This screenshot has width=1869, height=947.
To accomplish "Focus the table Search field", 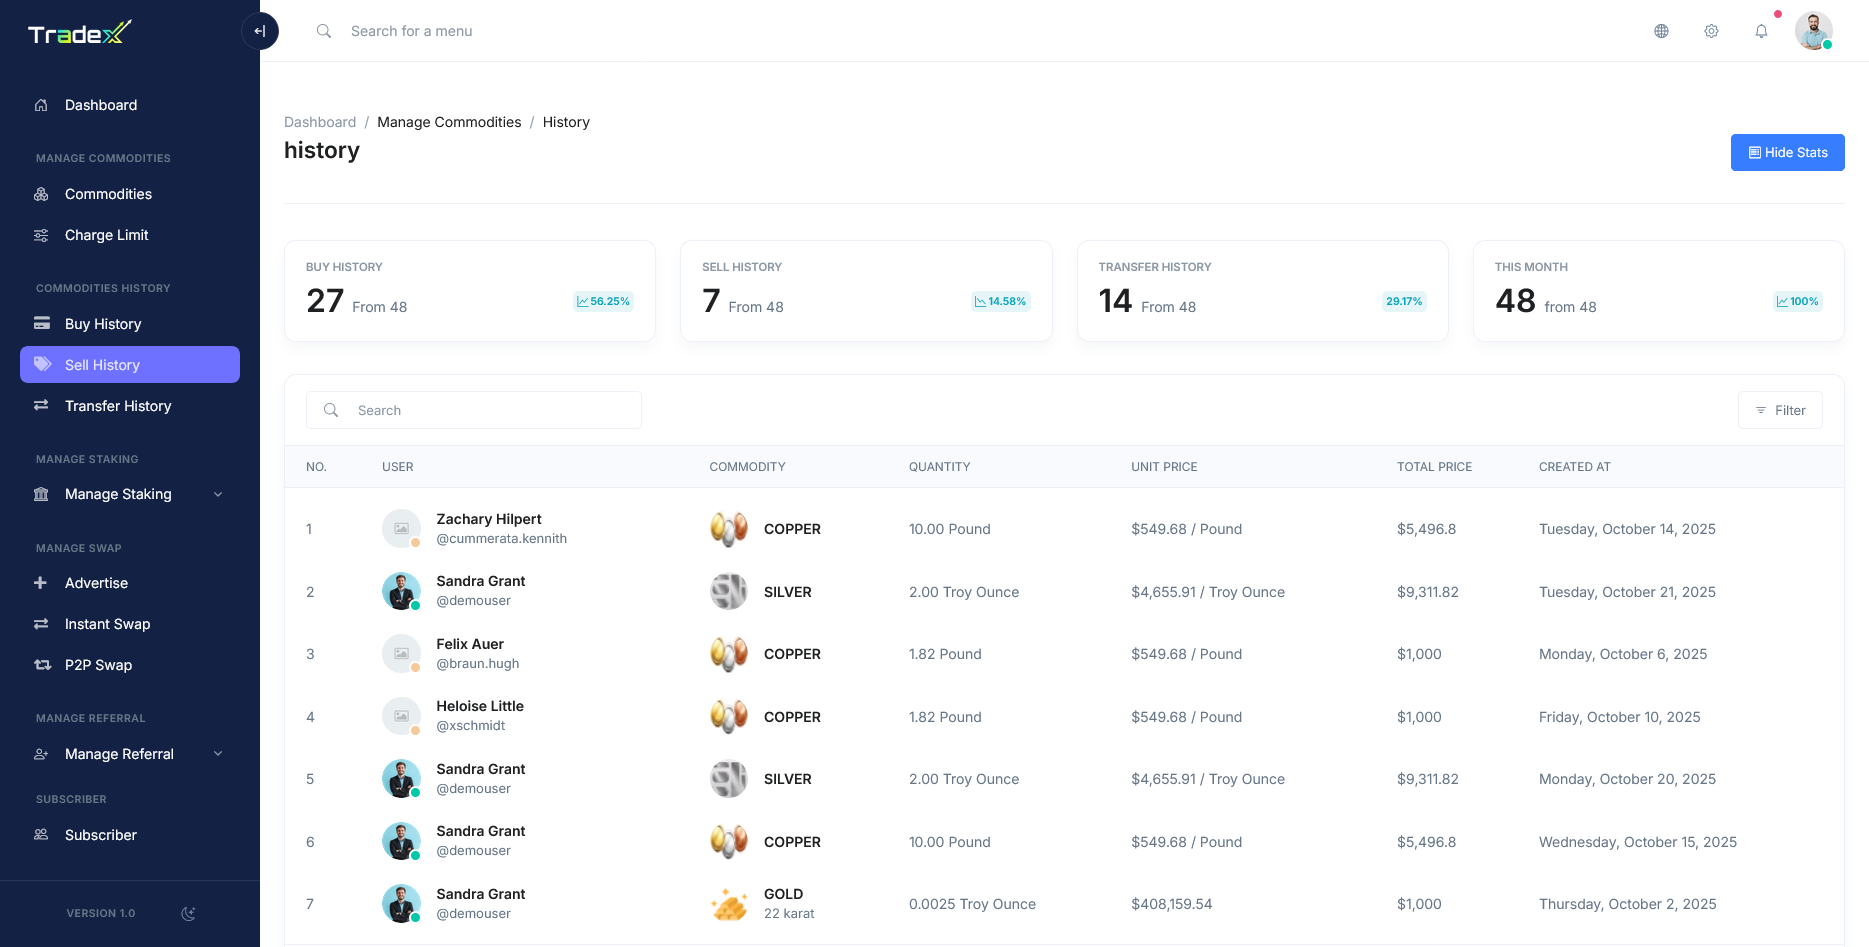I will click(490, 410).
